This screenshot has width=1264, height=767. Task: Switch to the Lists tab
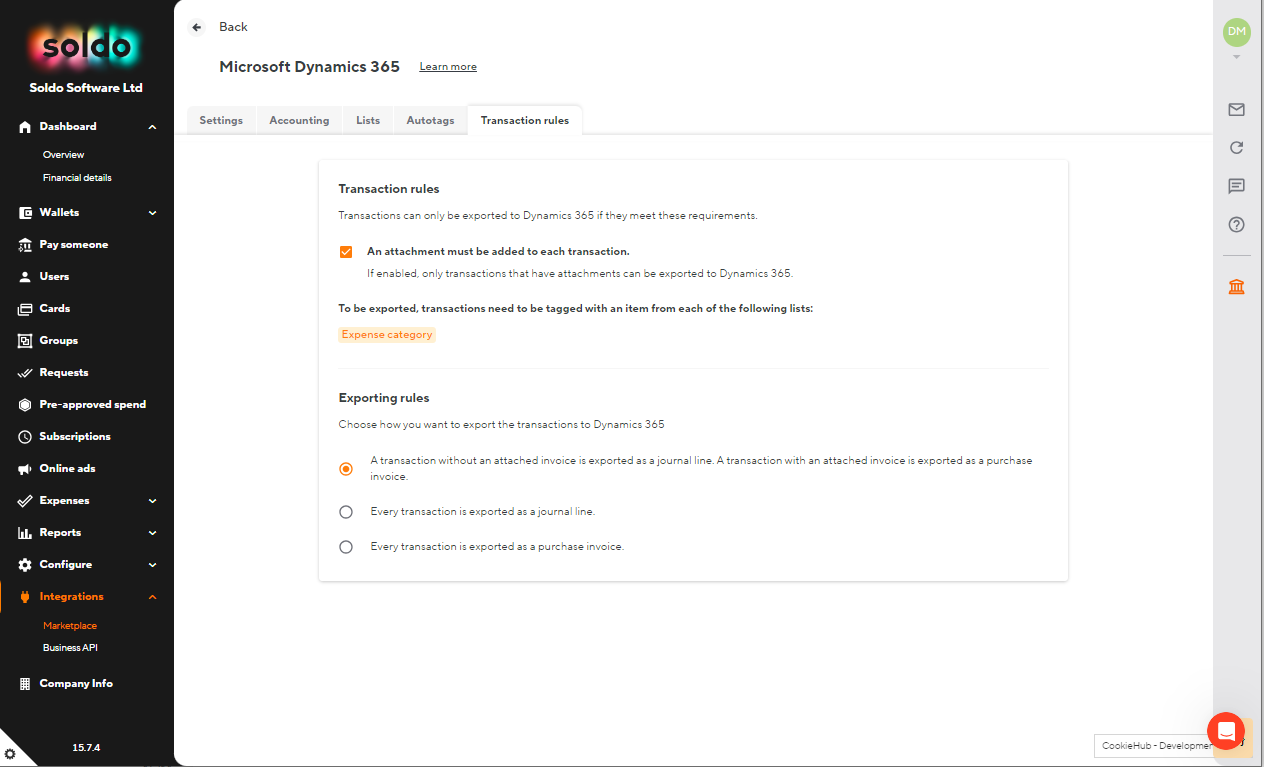click(368, 120)
